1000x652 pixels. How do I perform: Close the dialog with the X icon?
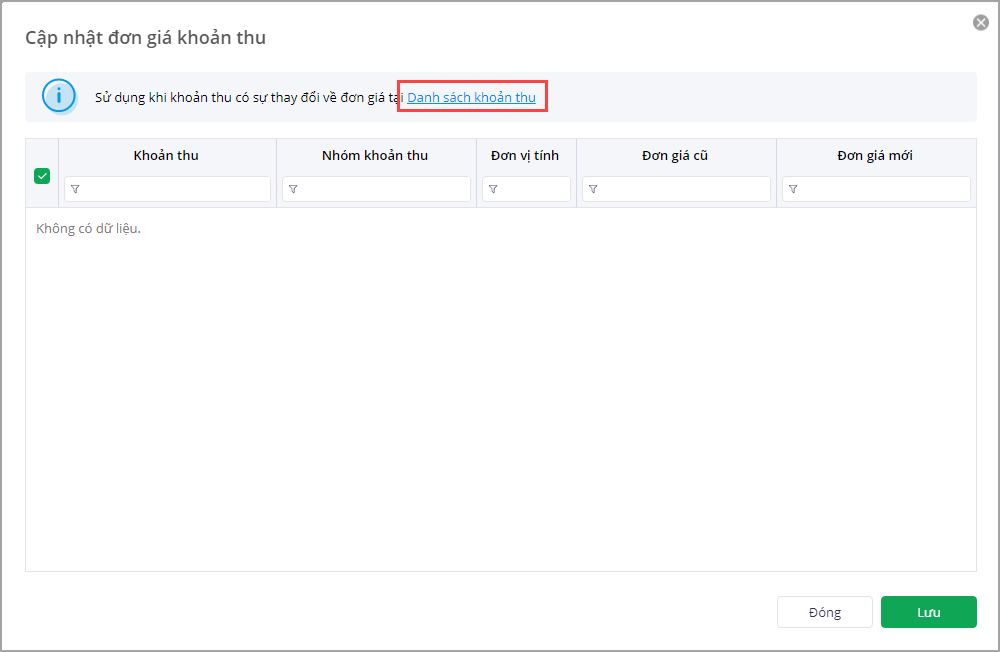click(x=981, y=23)
